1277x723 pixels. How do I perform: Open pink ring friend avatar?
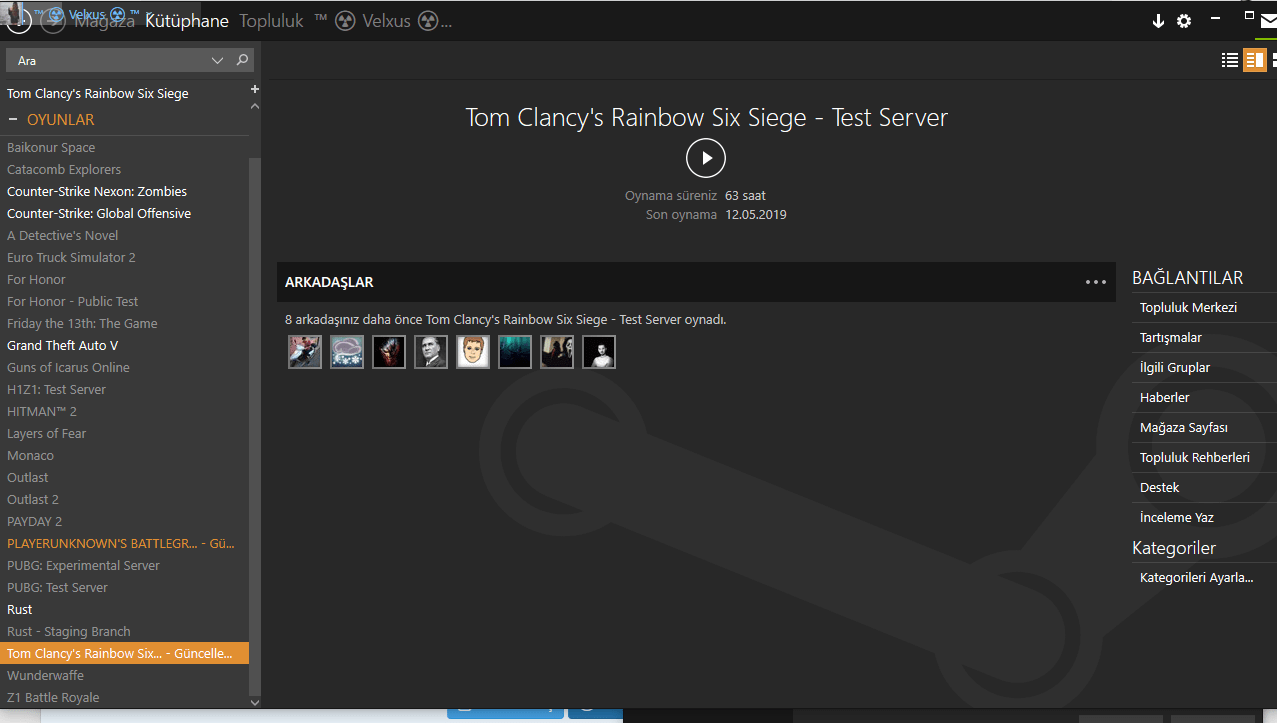(x=347, y=352)
